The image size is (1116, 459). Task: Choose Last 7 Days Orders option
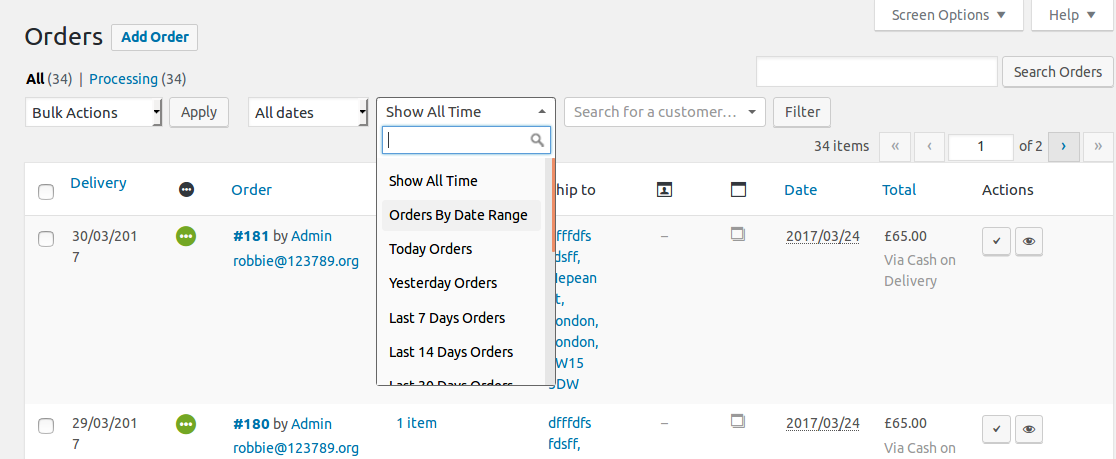pos(447,318)
